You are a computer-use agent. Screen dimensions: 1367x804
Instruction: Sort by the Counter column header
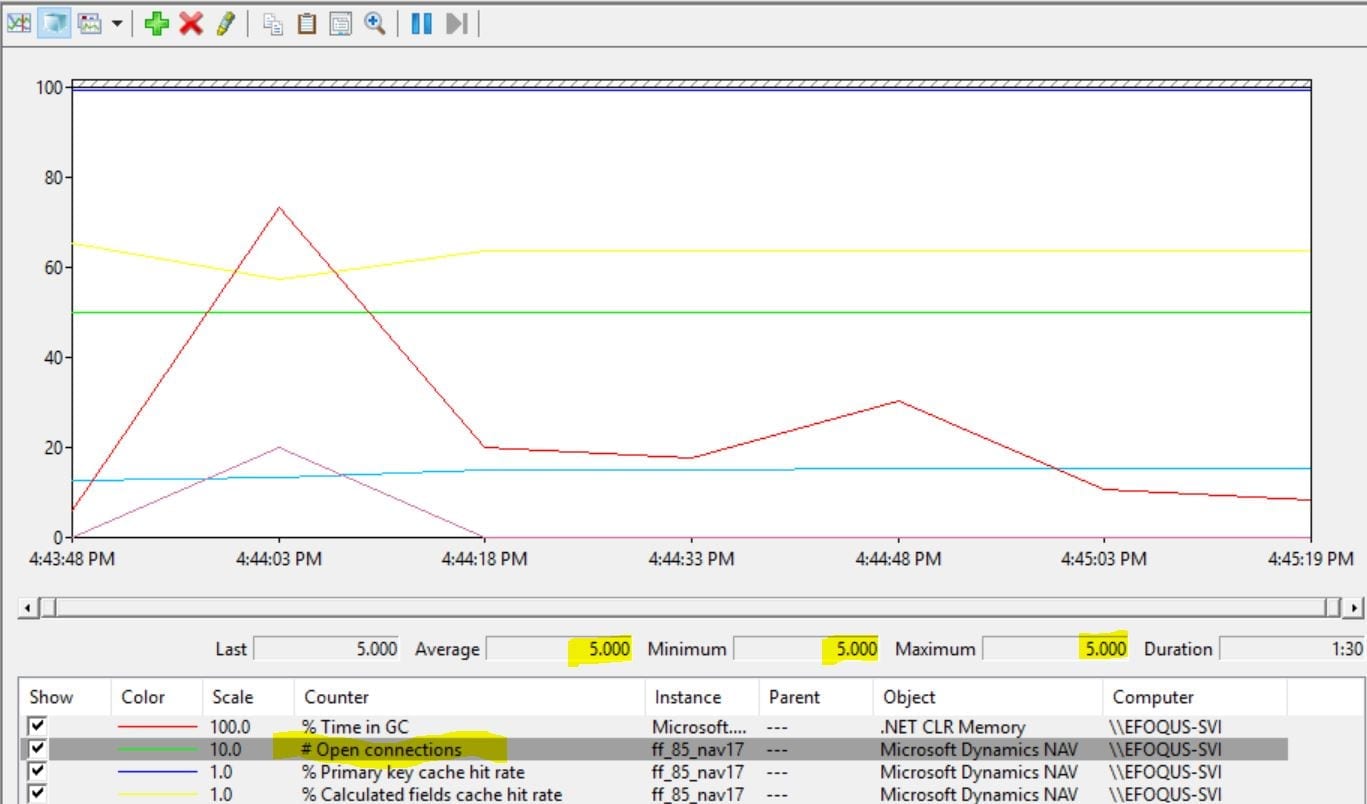[x=470, y=697]
